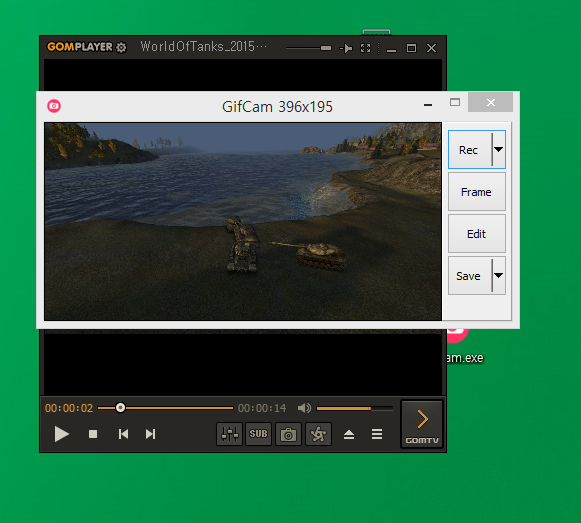Open GOM Player settings gear
The image size is (581, 523).
pos(121,47)
